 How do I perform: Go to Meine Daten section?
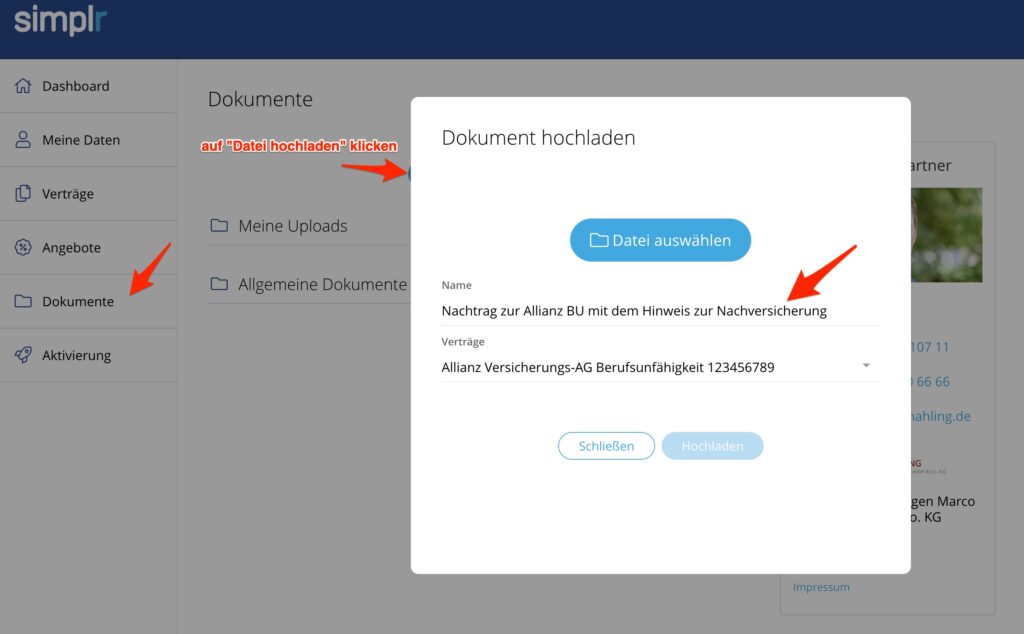(x=88, y=139)
